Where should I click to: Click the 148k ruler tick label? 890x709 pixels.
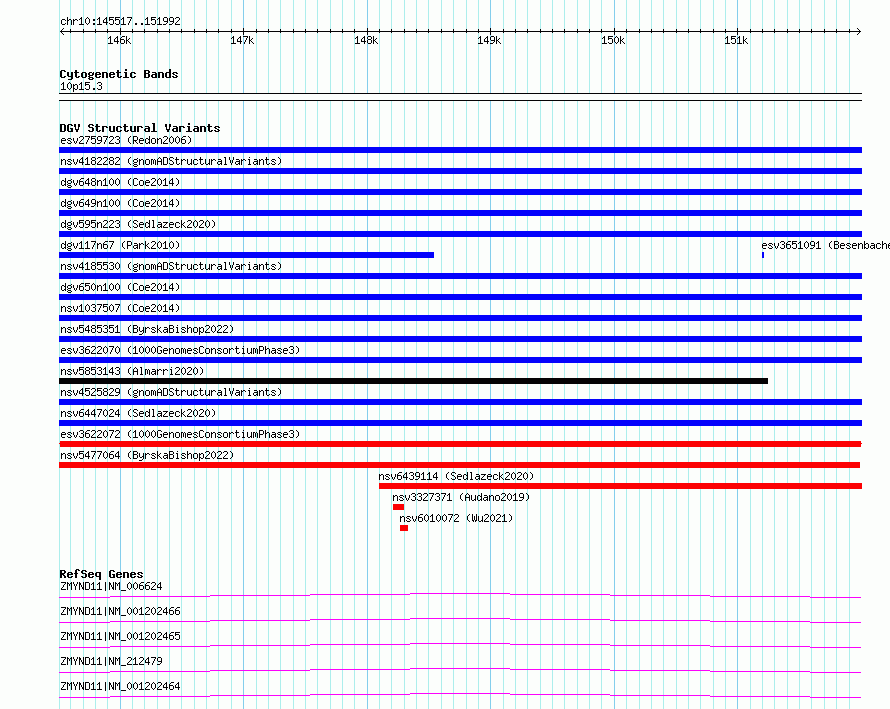click(x=366, y=40)
